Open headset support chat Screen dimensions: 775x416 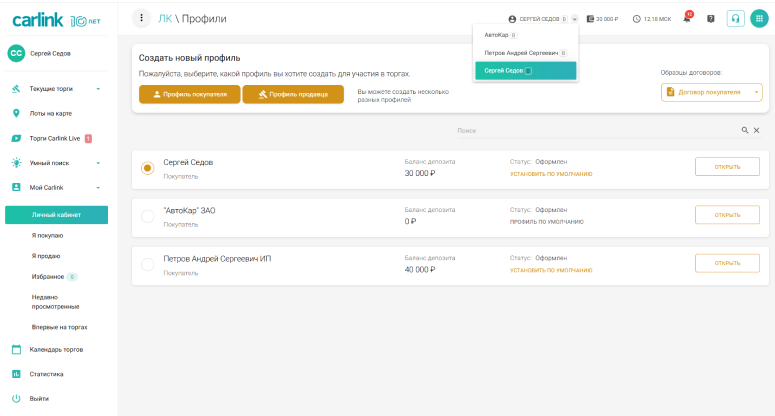click(x=735, y=18)
